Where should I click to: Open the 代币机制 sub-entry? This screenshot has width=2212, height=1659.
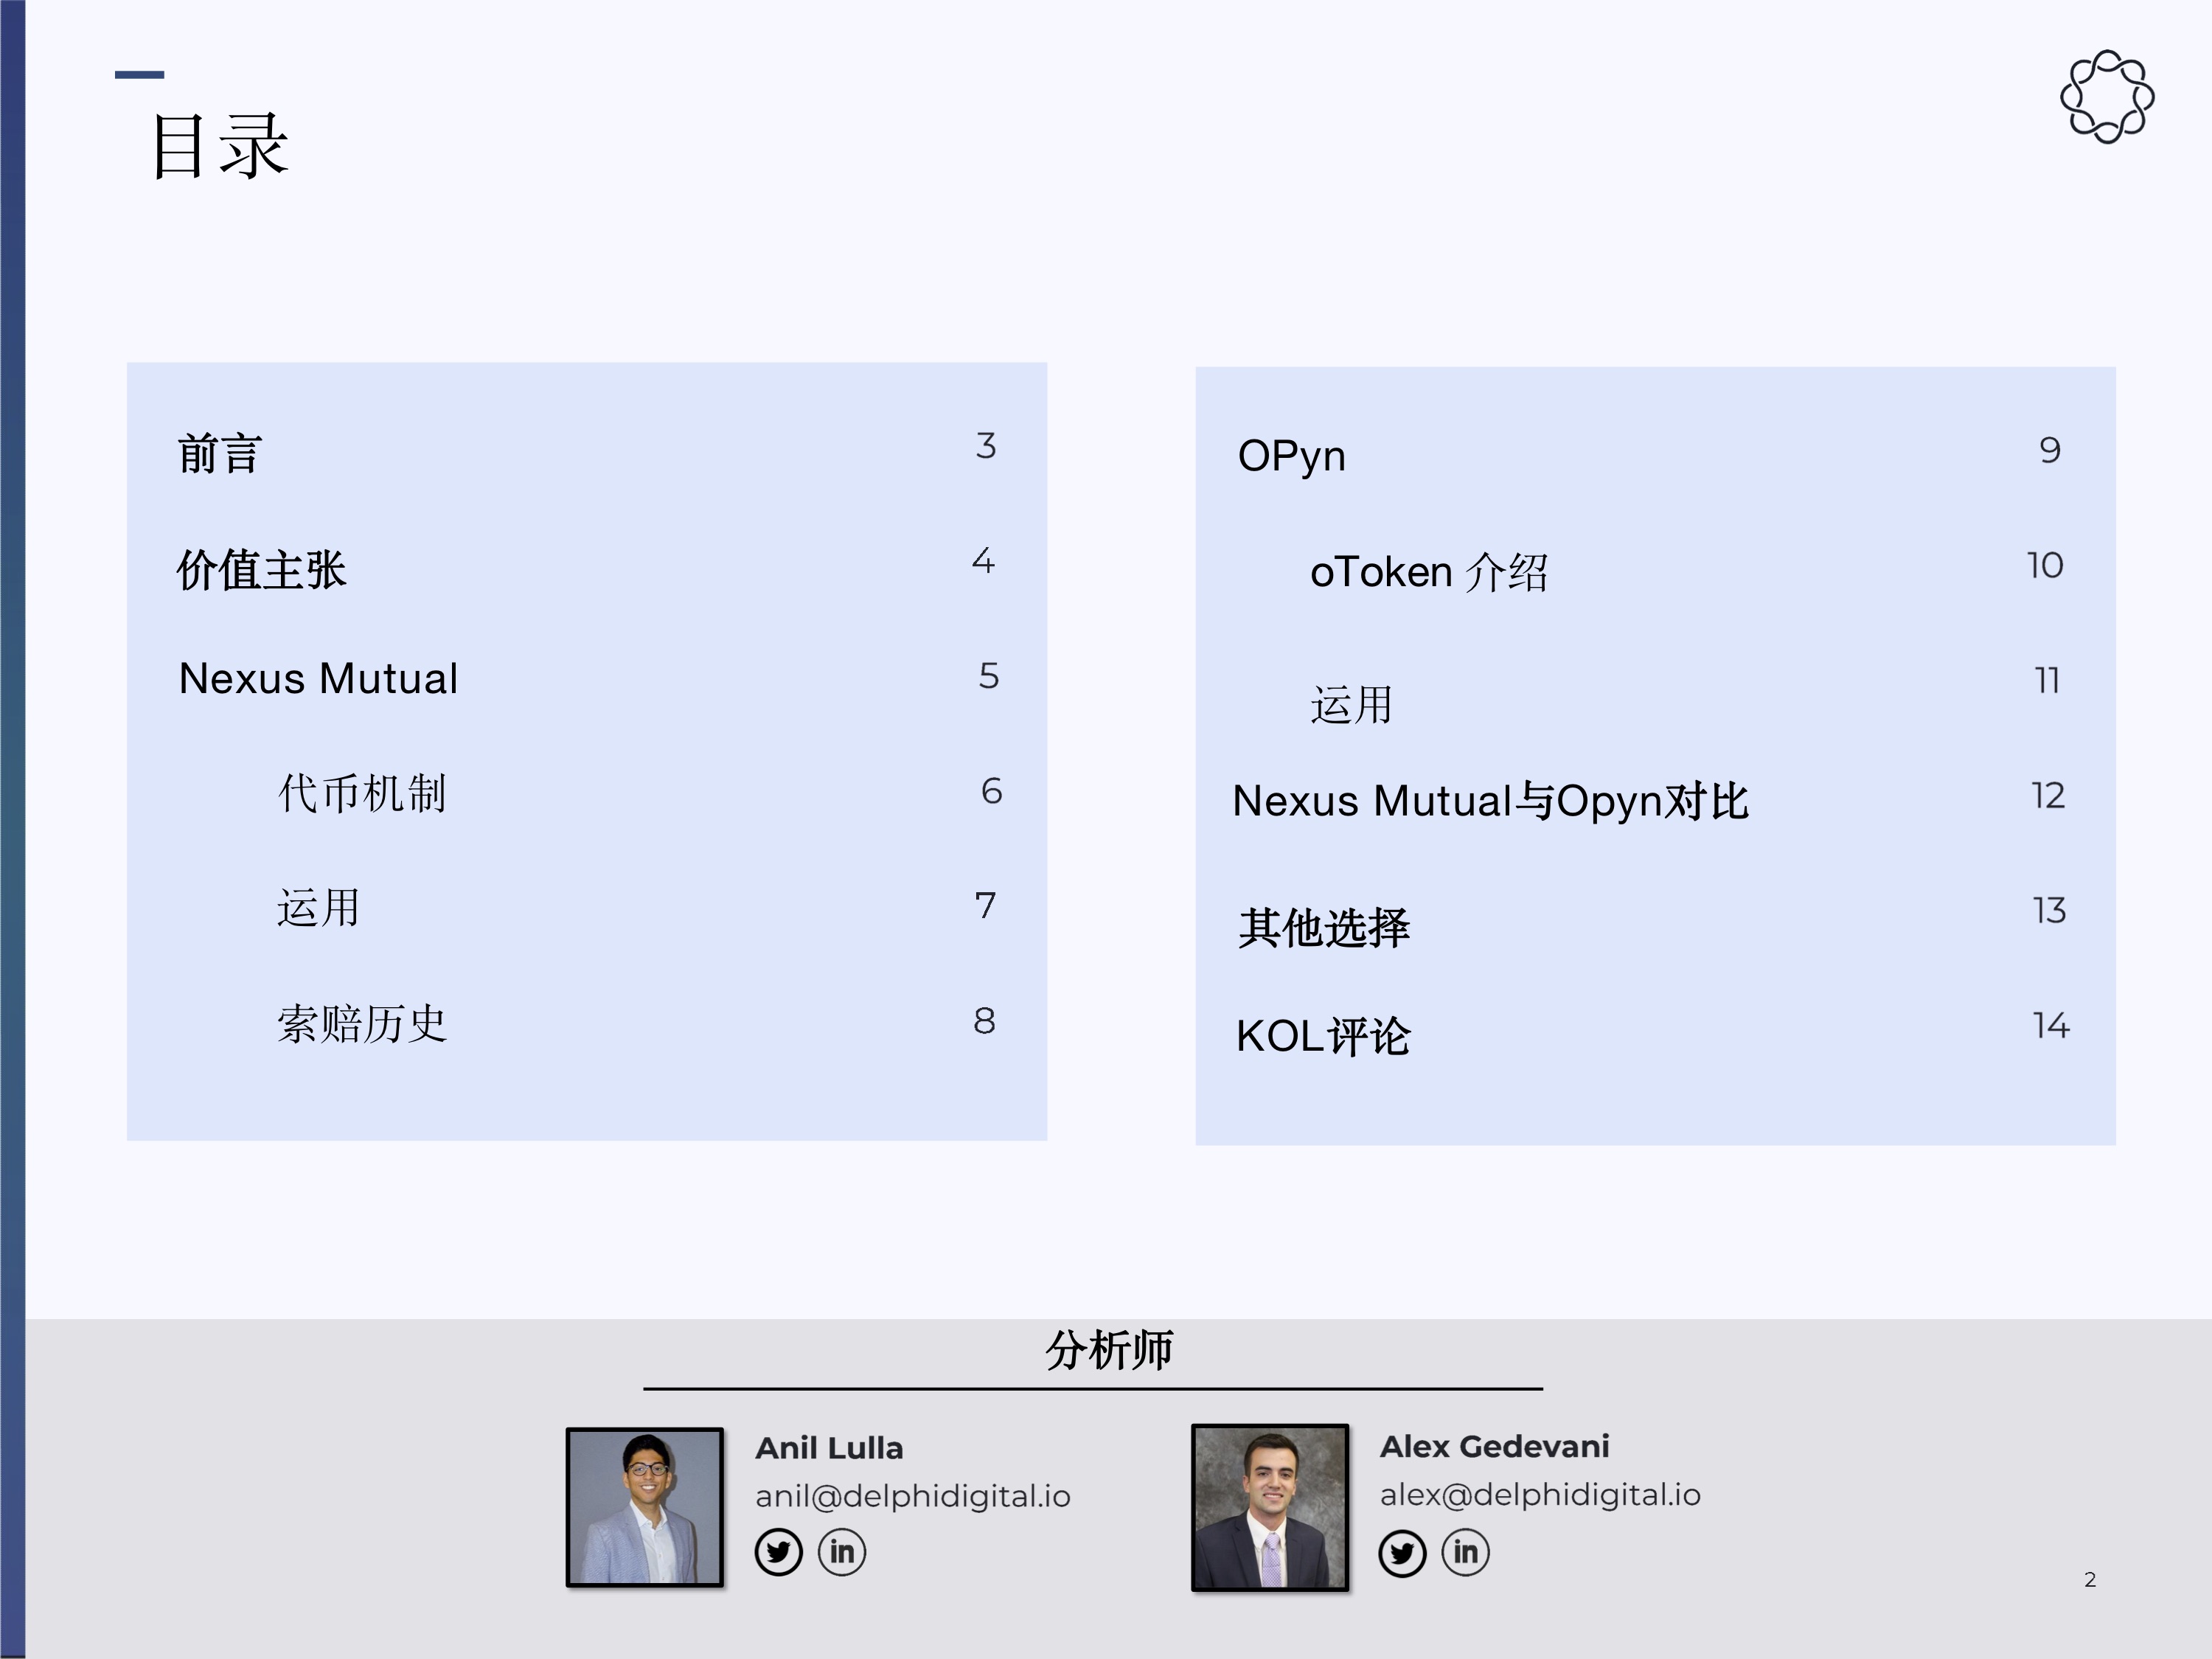coord(362,794)
